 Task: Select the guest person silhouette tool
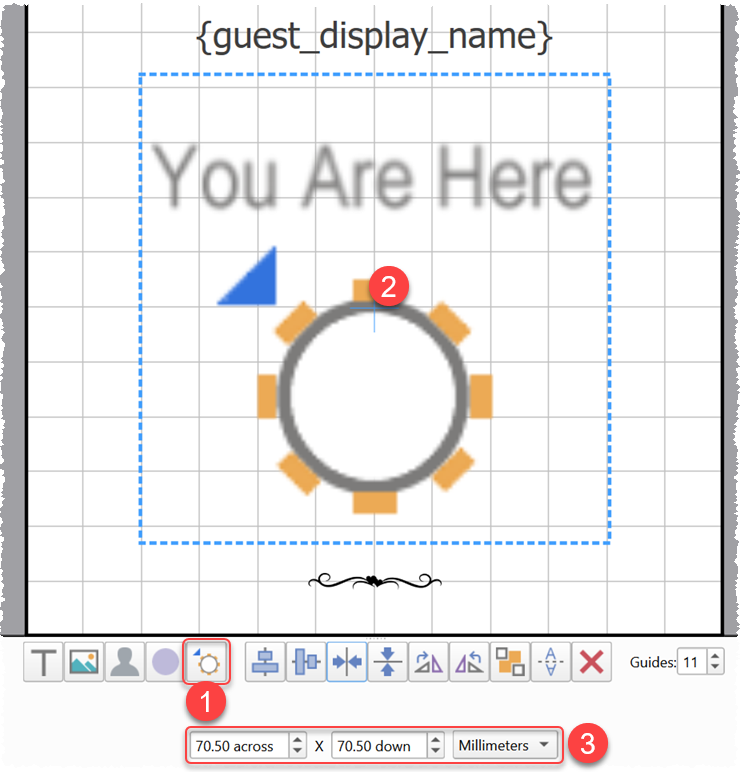point(125,662)
